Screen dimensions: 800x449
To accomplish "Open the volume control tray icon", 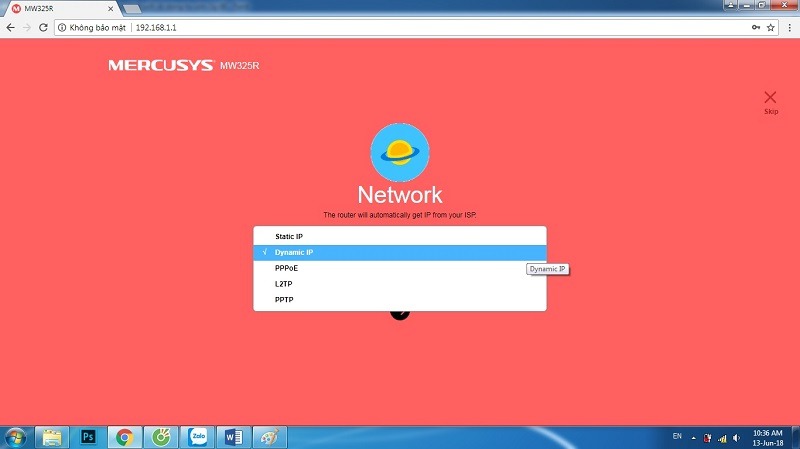I will point(736,438).
